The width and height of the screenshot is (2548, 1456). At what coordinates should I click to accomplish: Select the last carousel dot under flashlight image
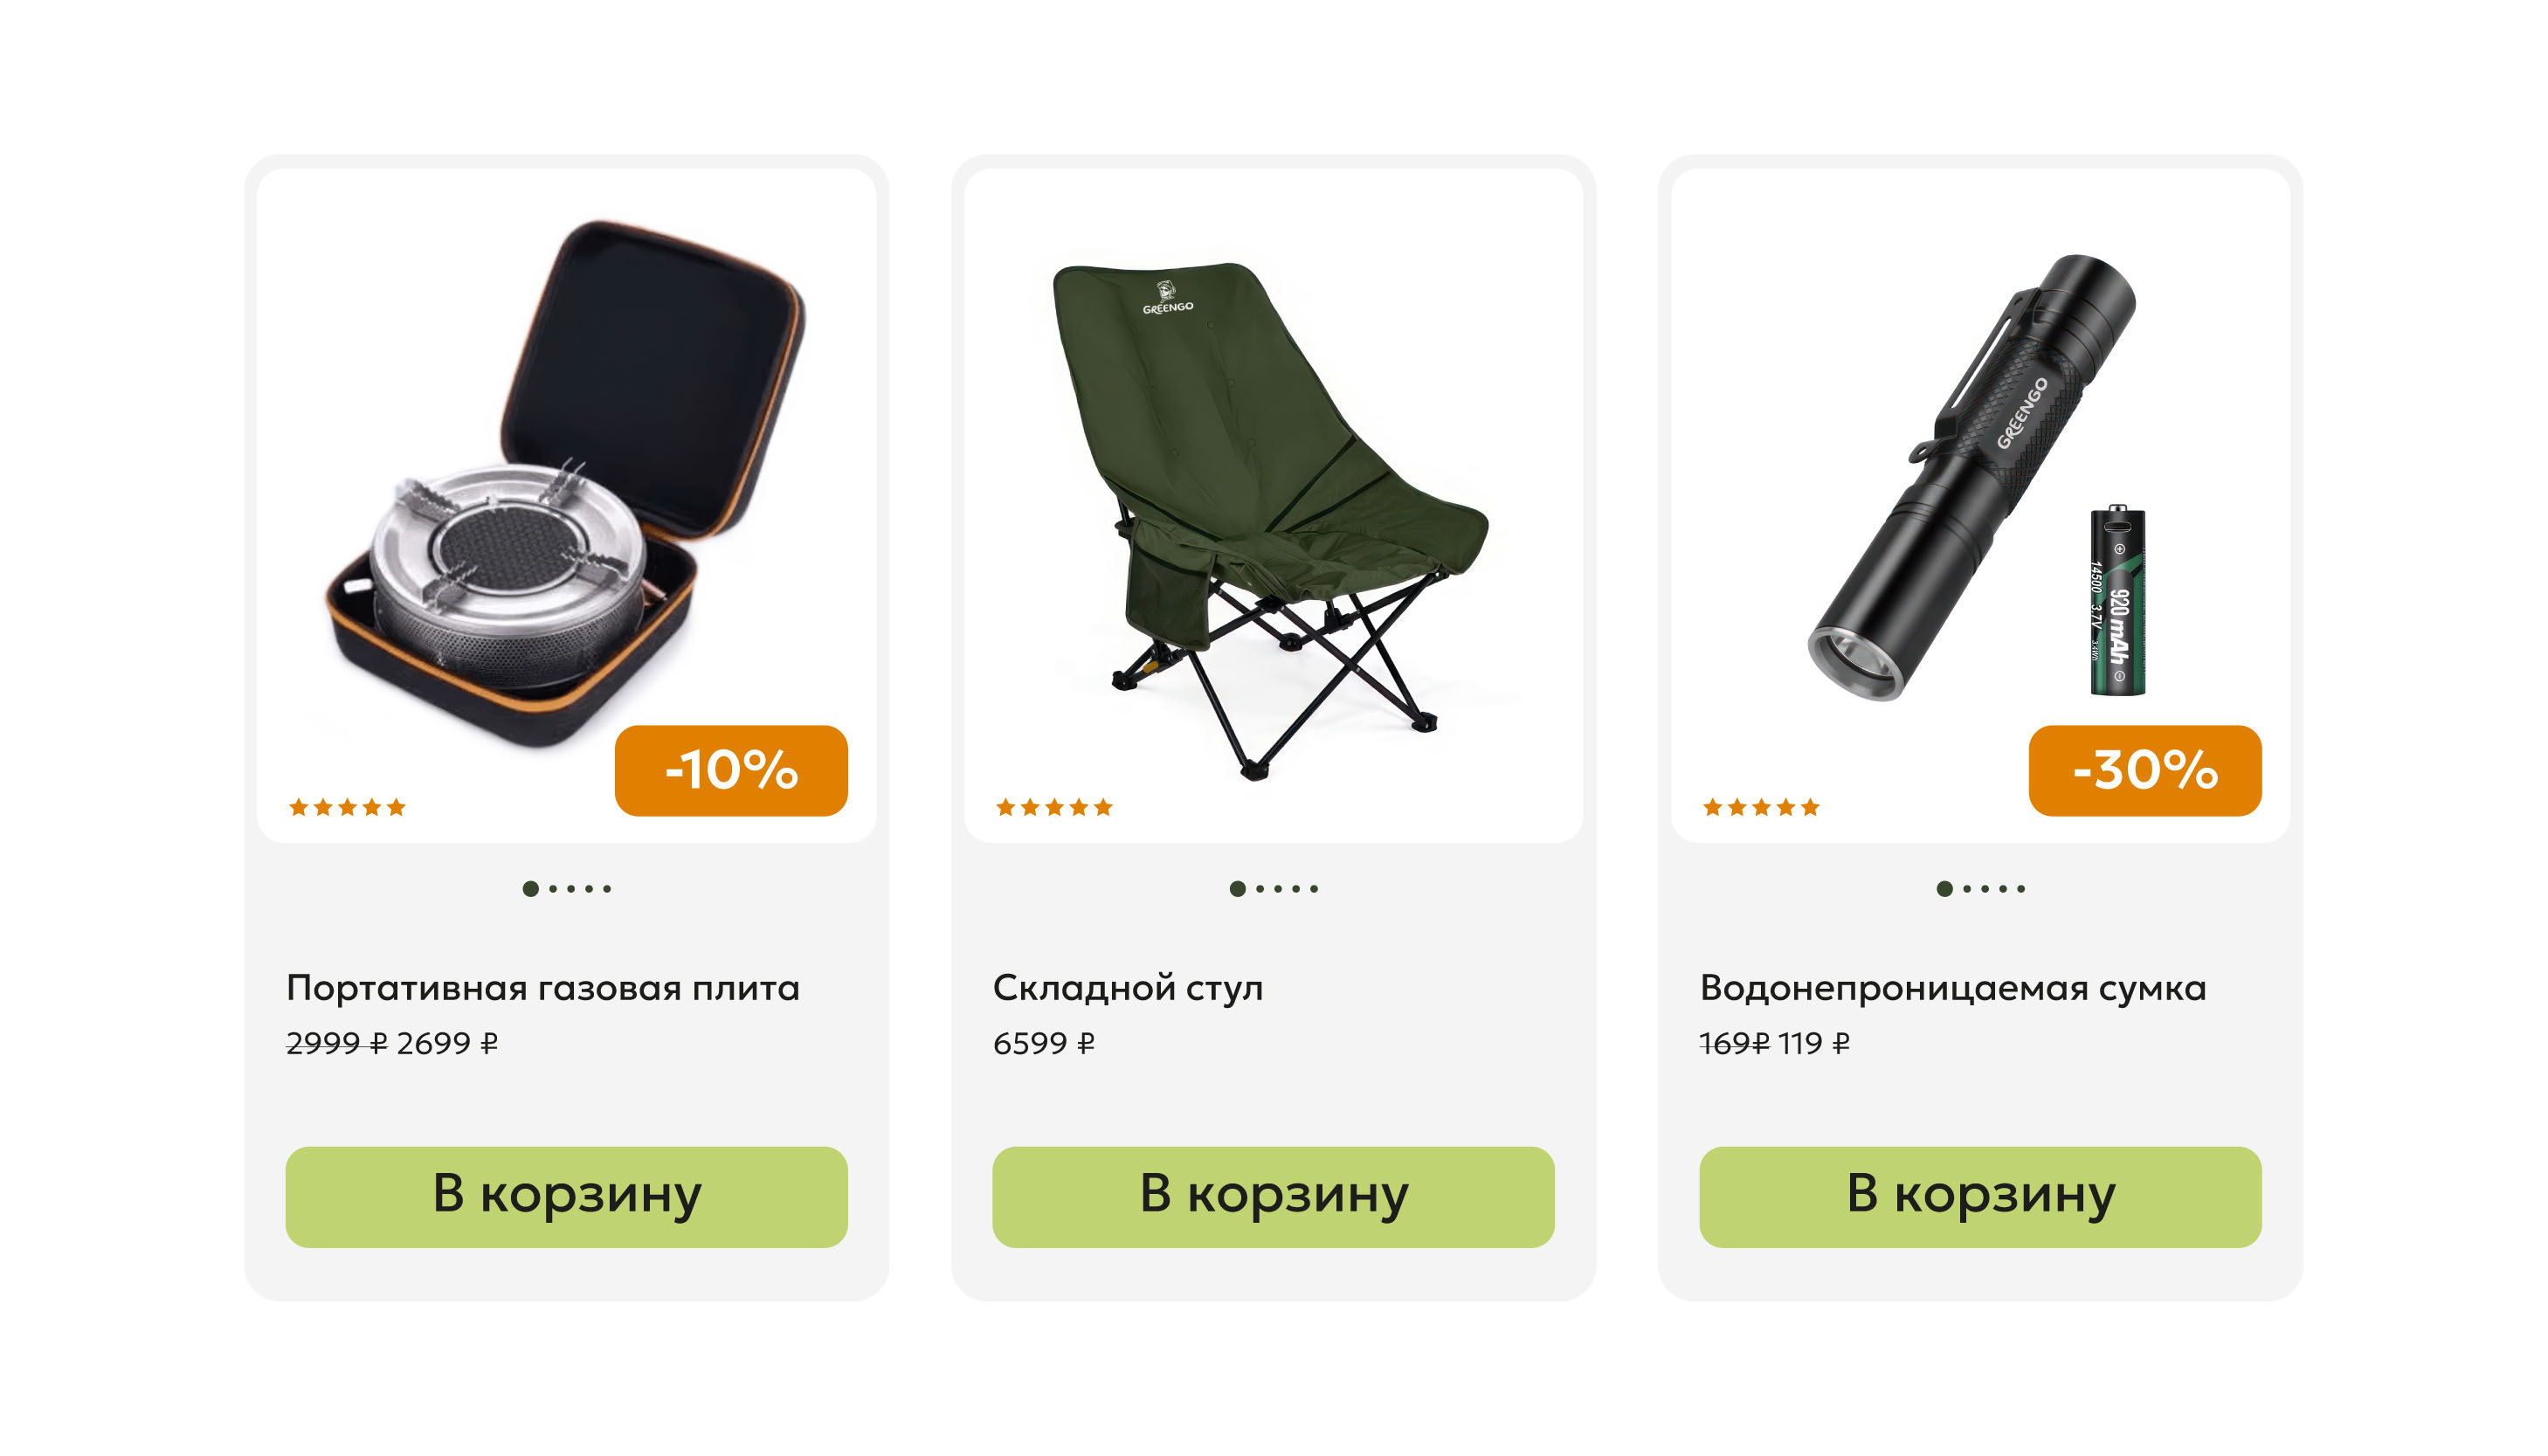coord(2021,888)
